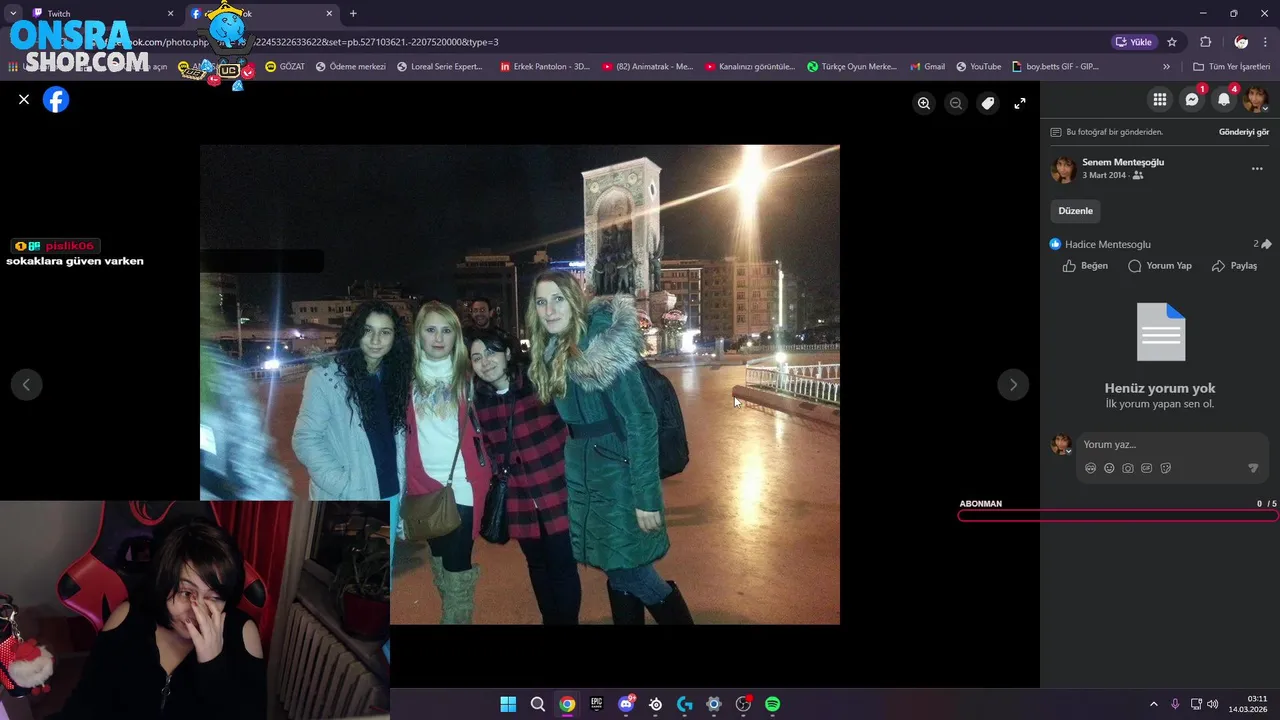Click the Düzenle button
Viewport: 1280px width, 720px height.
pos(1076,211)
